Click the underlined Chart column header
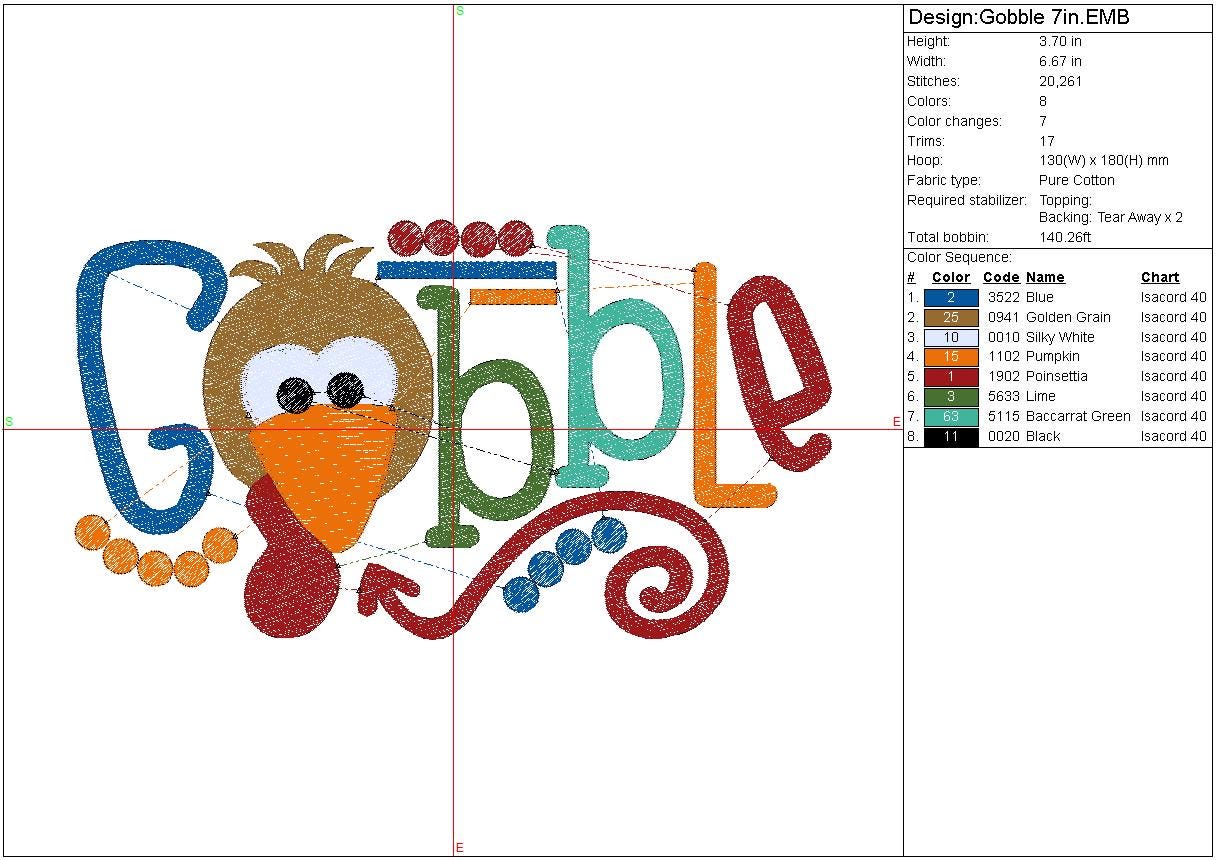The image size is (1217, 860). click(1160, 277)
